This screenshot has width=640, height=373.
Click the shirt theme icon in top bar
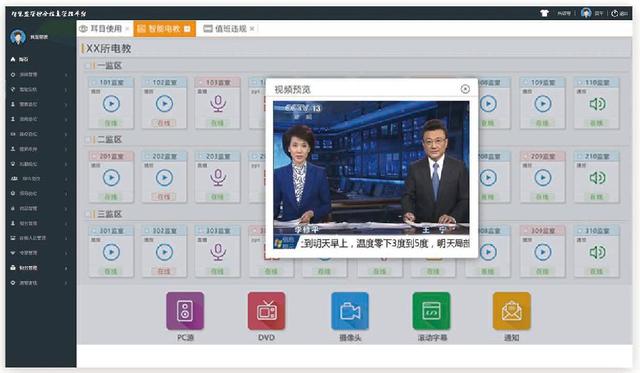(544, 13)
